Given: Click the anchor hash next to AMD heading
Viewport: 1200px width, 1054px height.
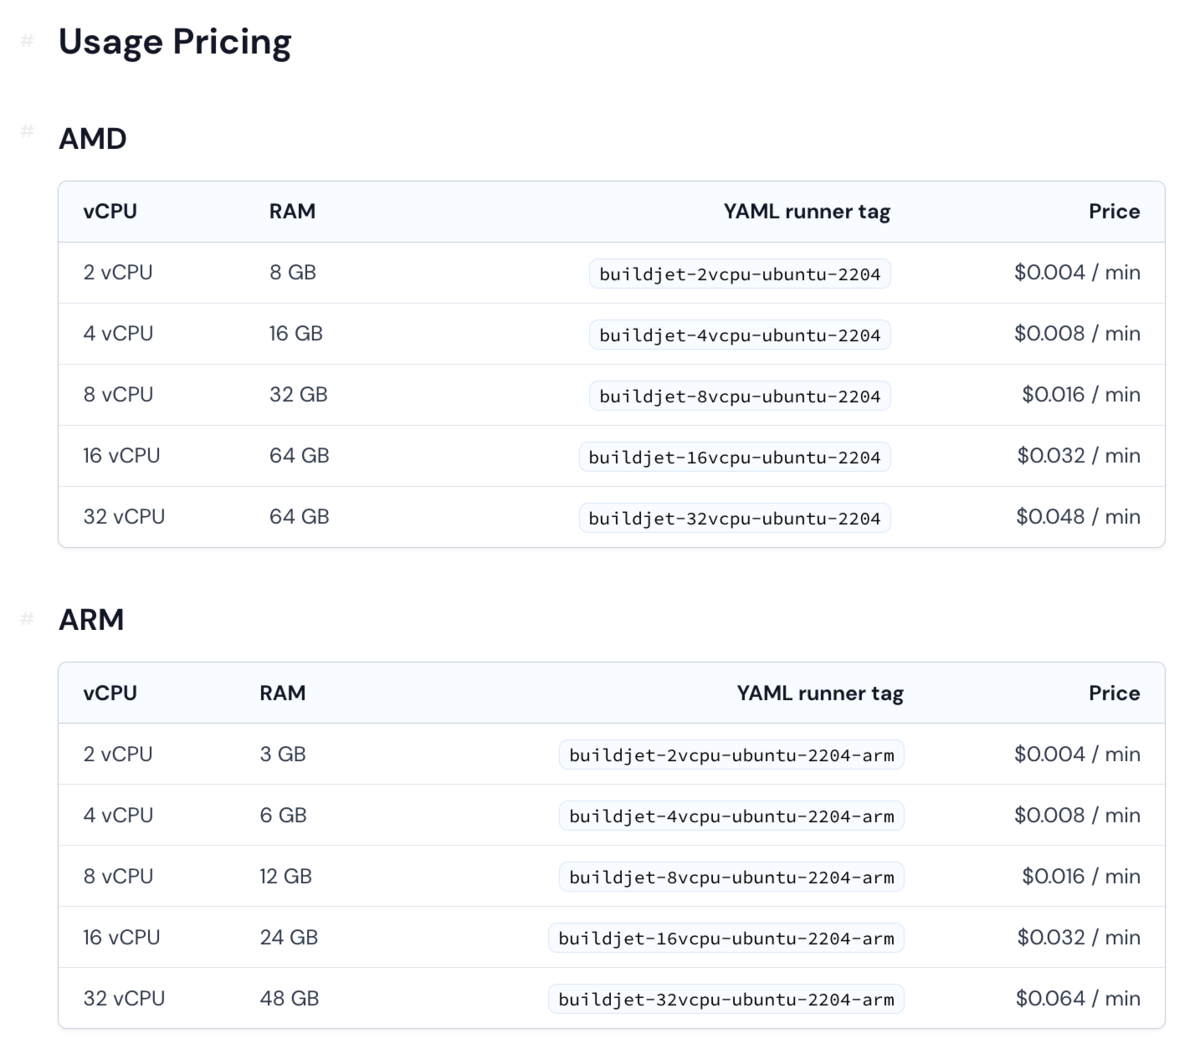Looking at the screenshot, I should [x=28, y=131].
